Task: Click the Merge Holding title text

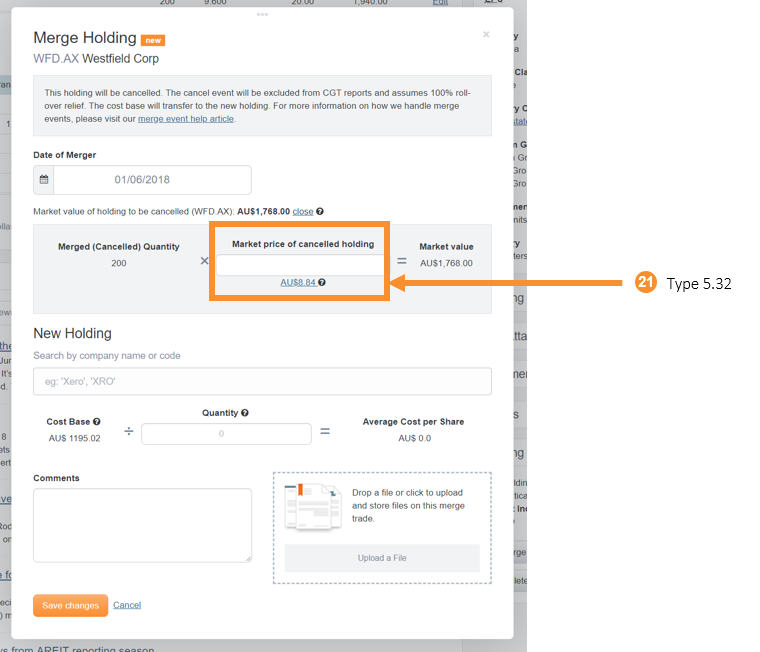Action: coord(85,38)
